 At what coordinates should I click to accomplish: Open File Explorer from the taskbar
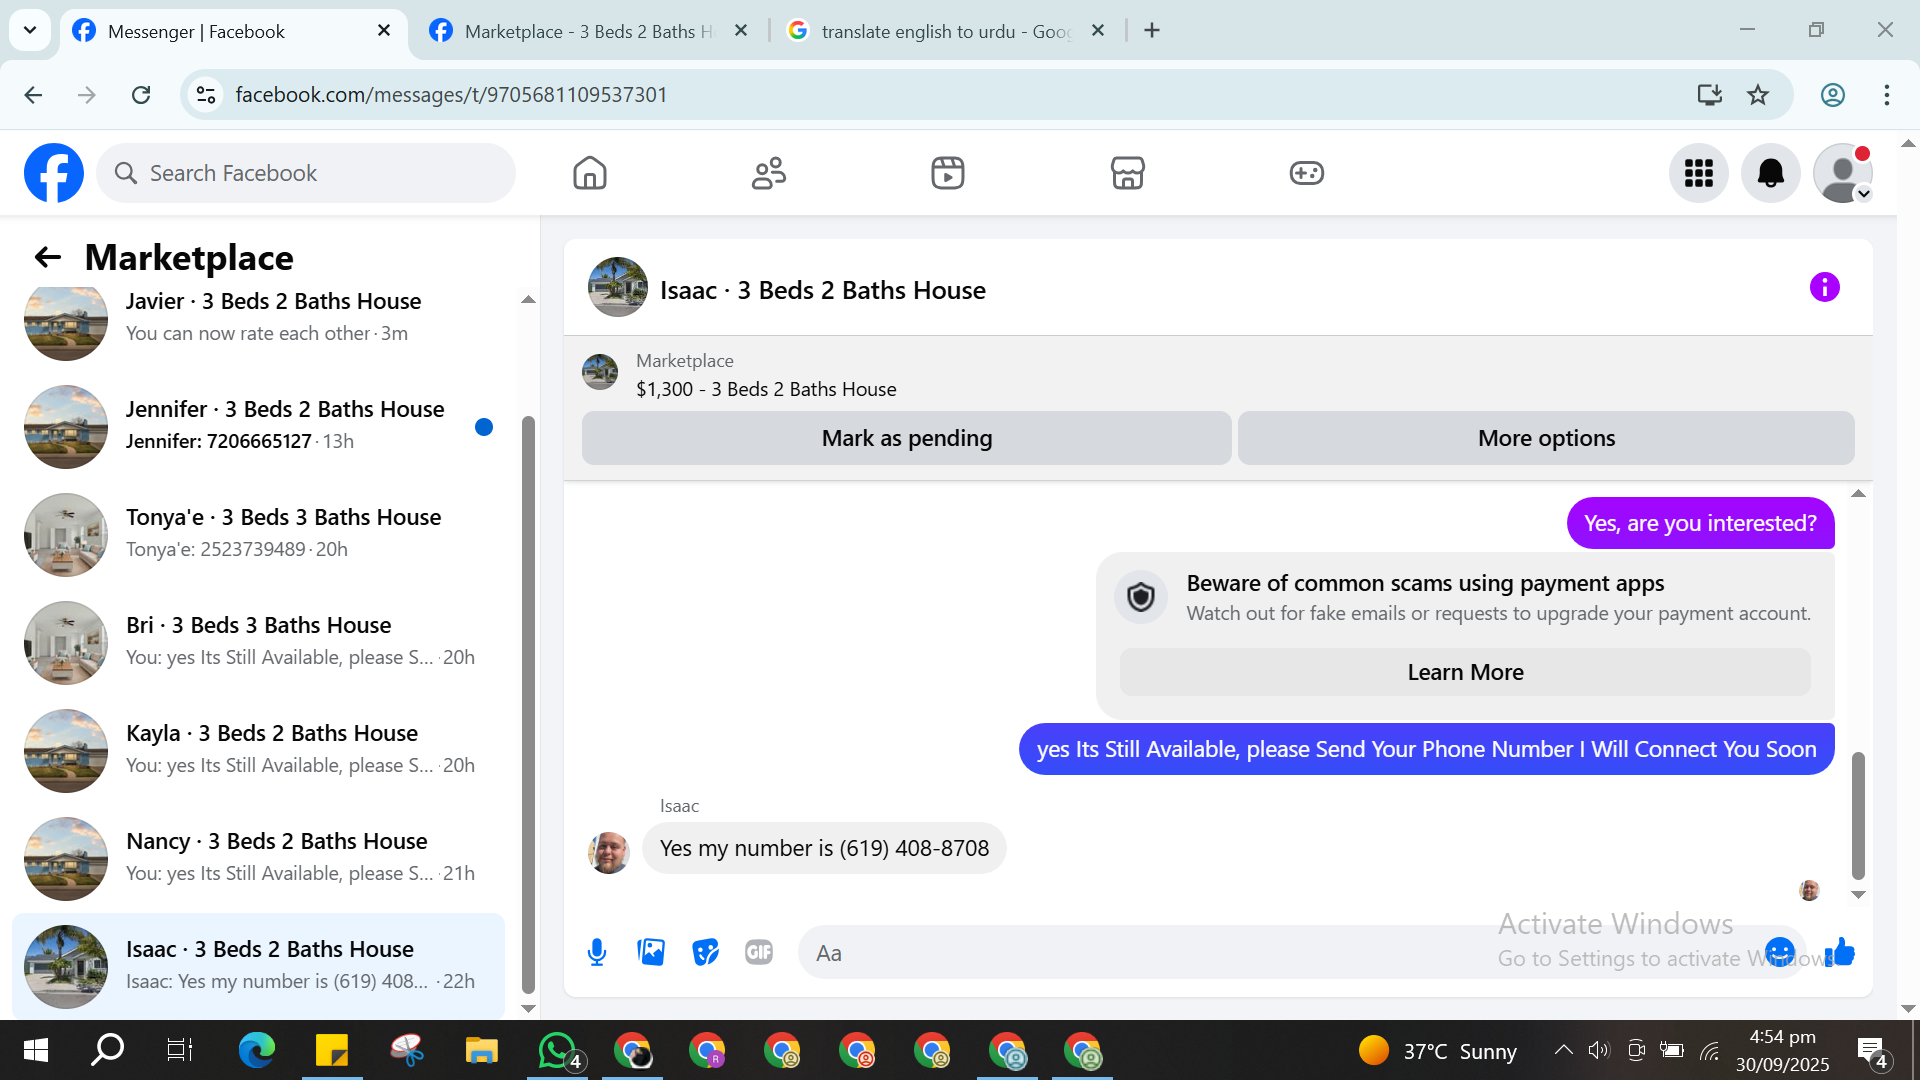pyautogui.click(x=481, y=1050)
